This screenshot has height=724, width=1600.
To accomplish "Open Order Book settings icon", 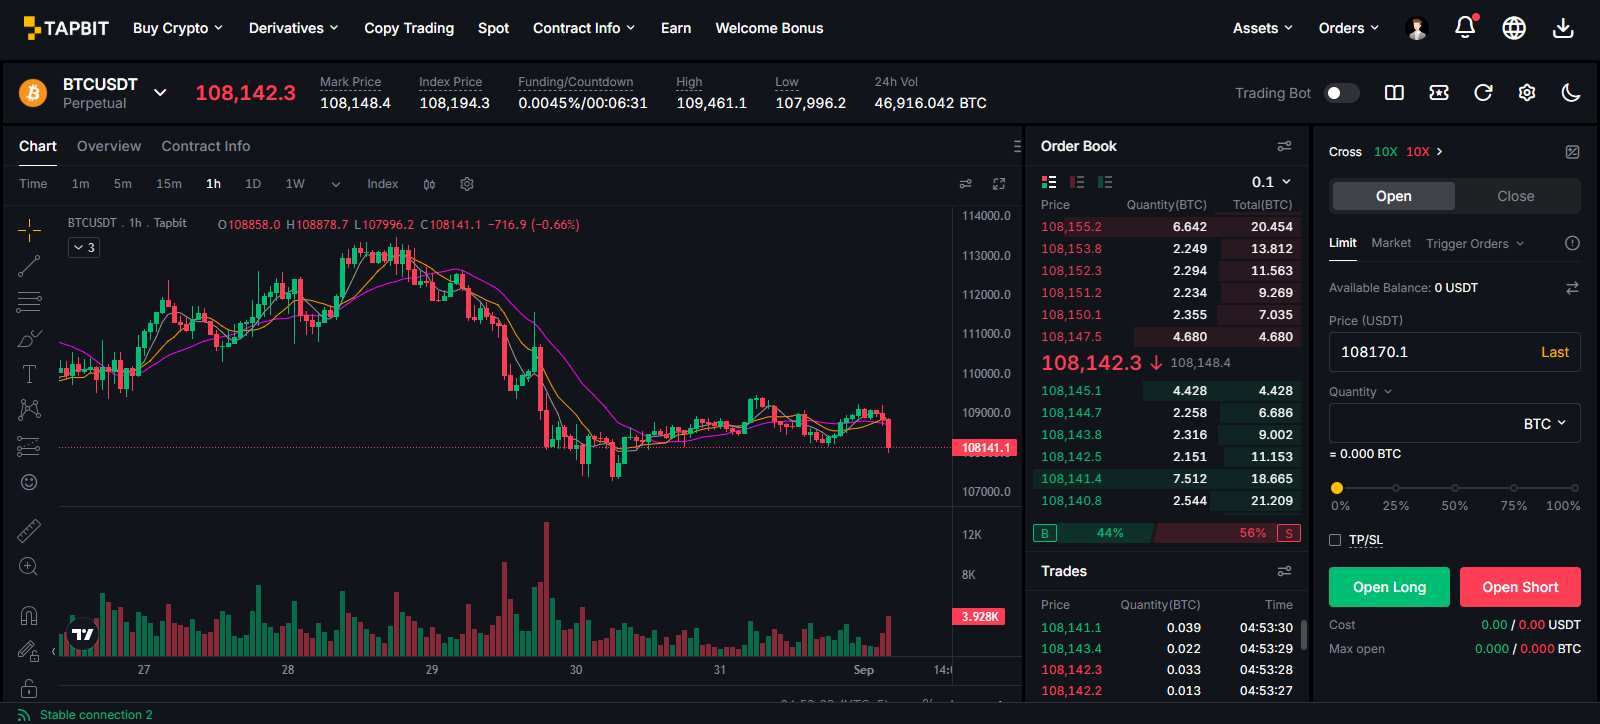I will pyautogui.click(x=1284, y=146).
